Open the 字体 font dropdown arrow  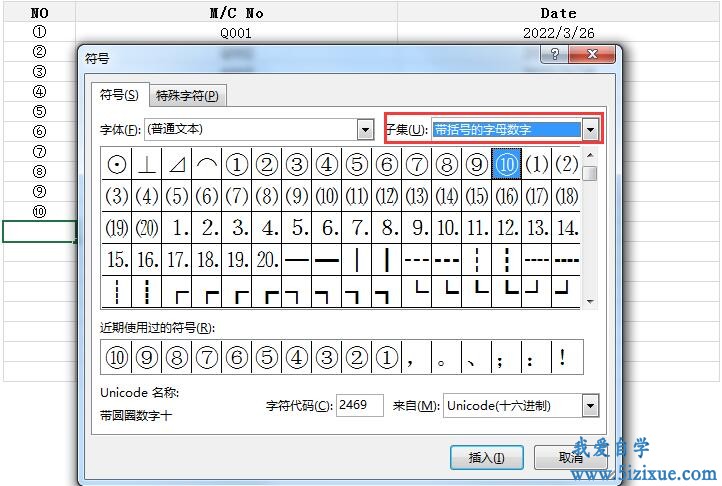pyautogui.click(x=365, y=130)
